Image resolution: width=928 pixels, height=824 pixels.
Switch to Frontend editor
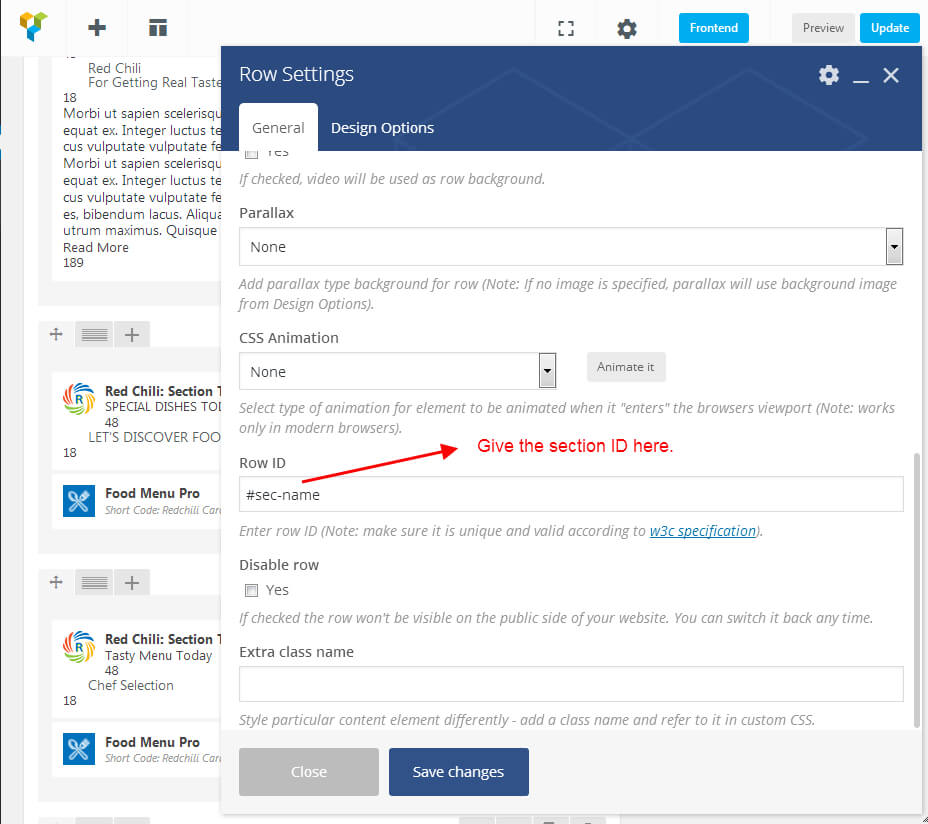tap(713, 28)
